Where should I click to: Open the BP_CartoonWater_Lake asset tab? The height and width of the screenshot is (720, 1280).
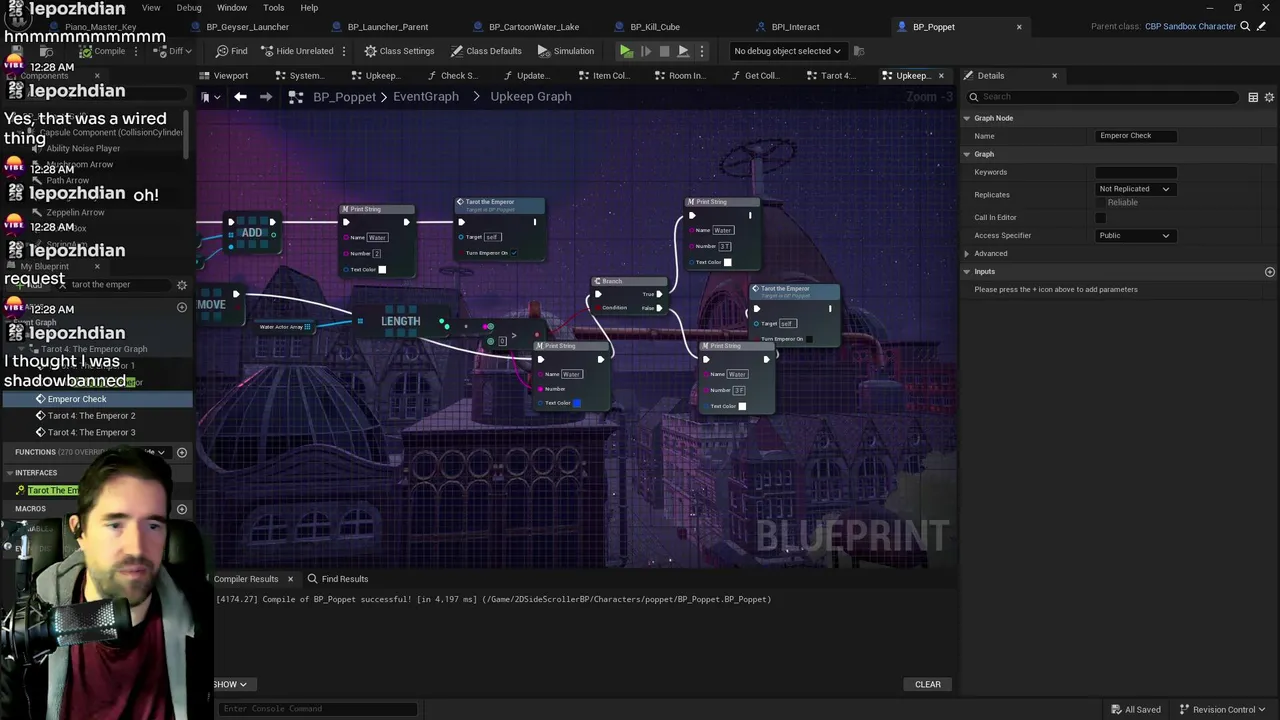tap(525, 27)
